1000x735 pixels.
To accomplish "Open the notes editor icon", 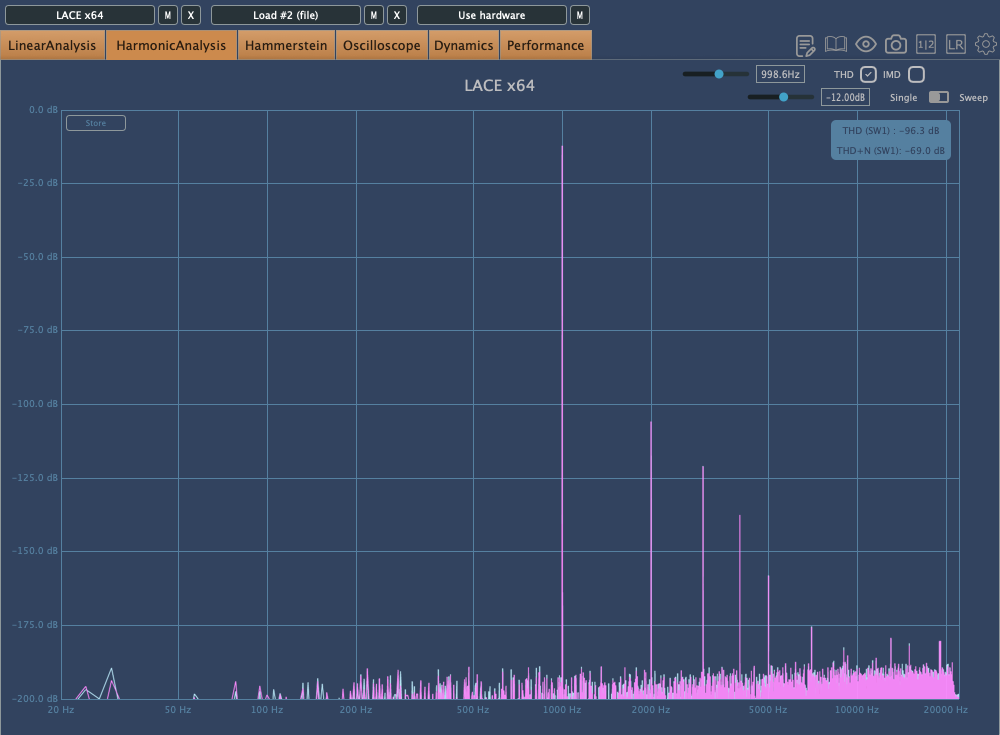I will (805, 45).
